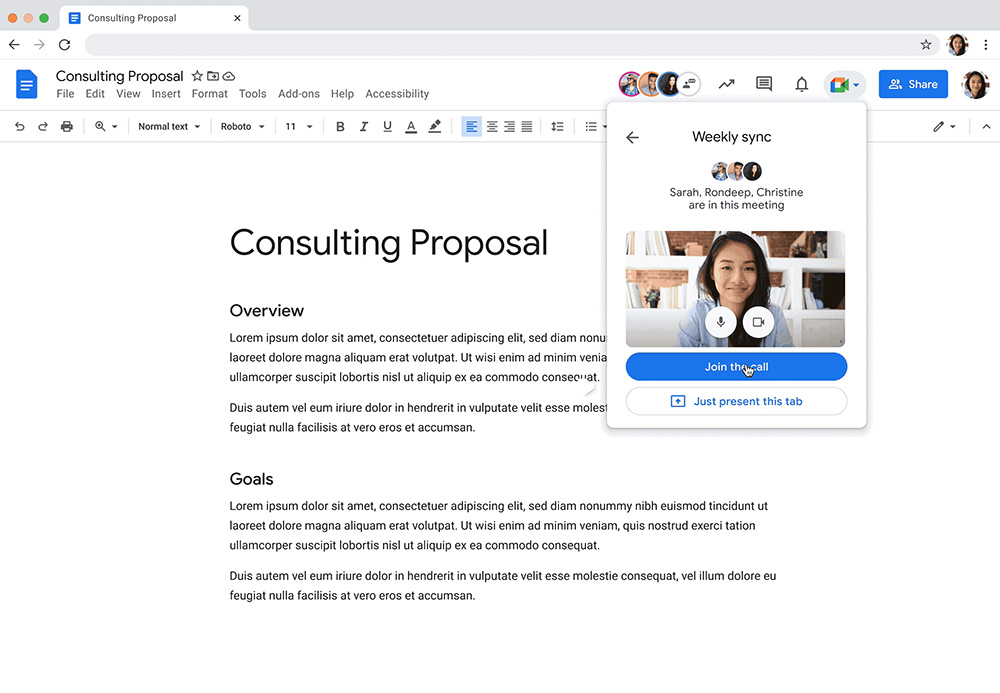
Task: Click the Overview heading
Action: tap(267, 310)
